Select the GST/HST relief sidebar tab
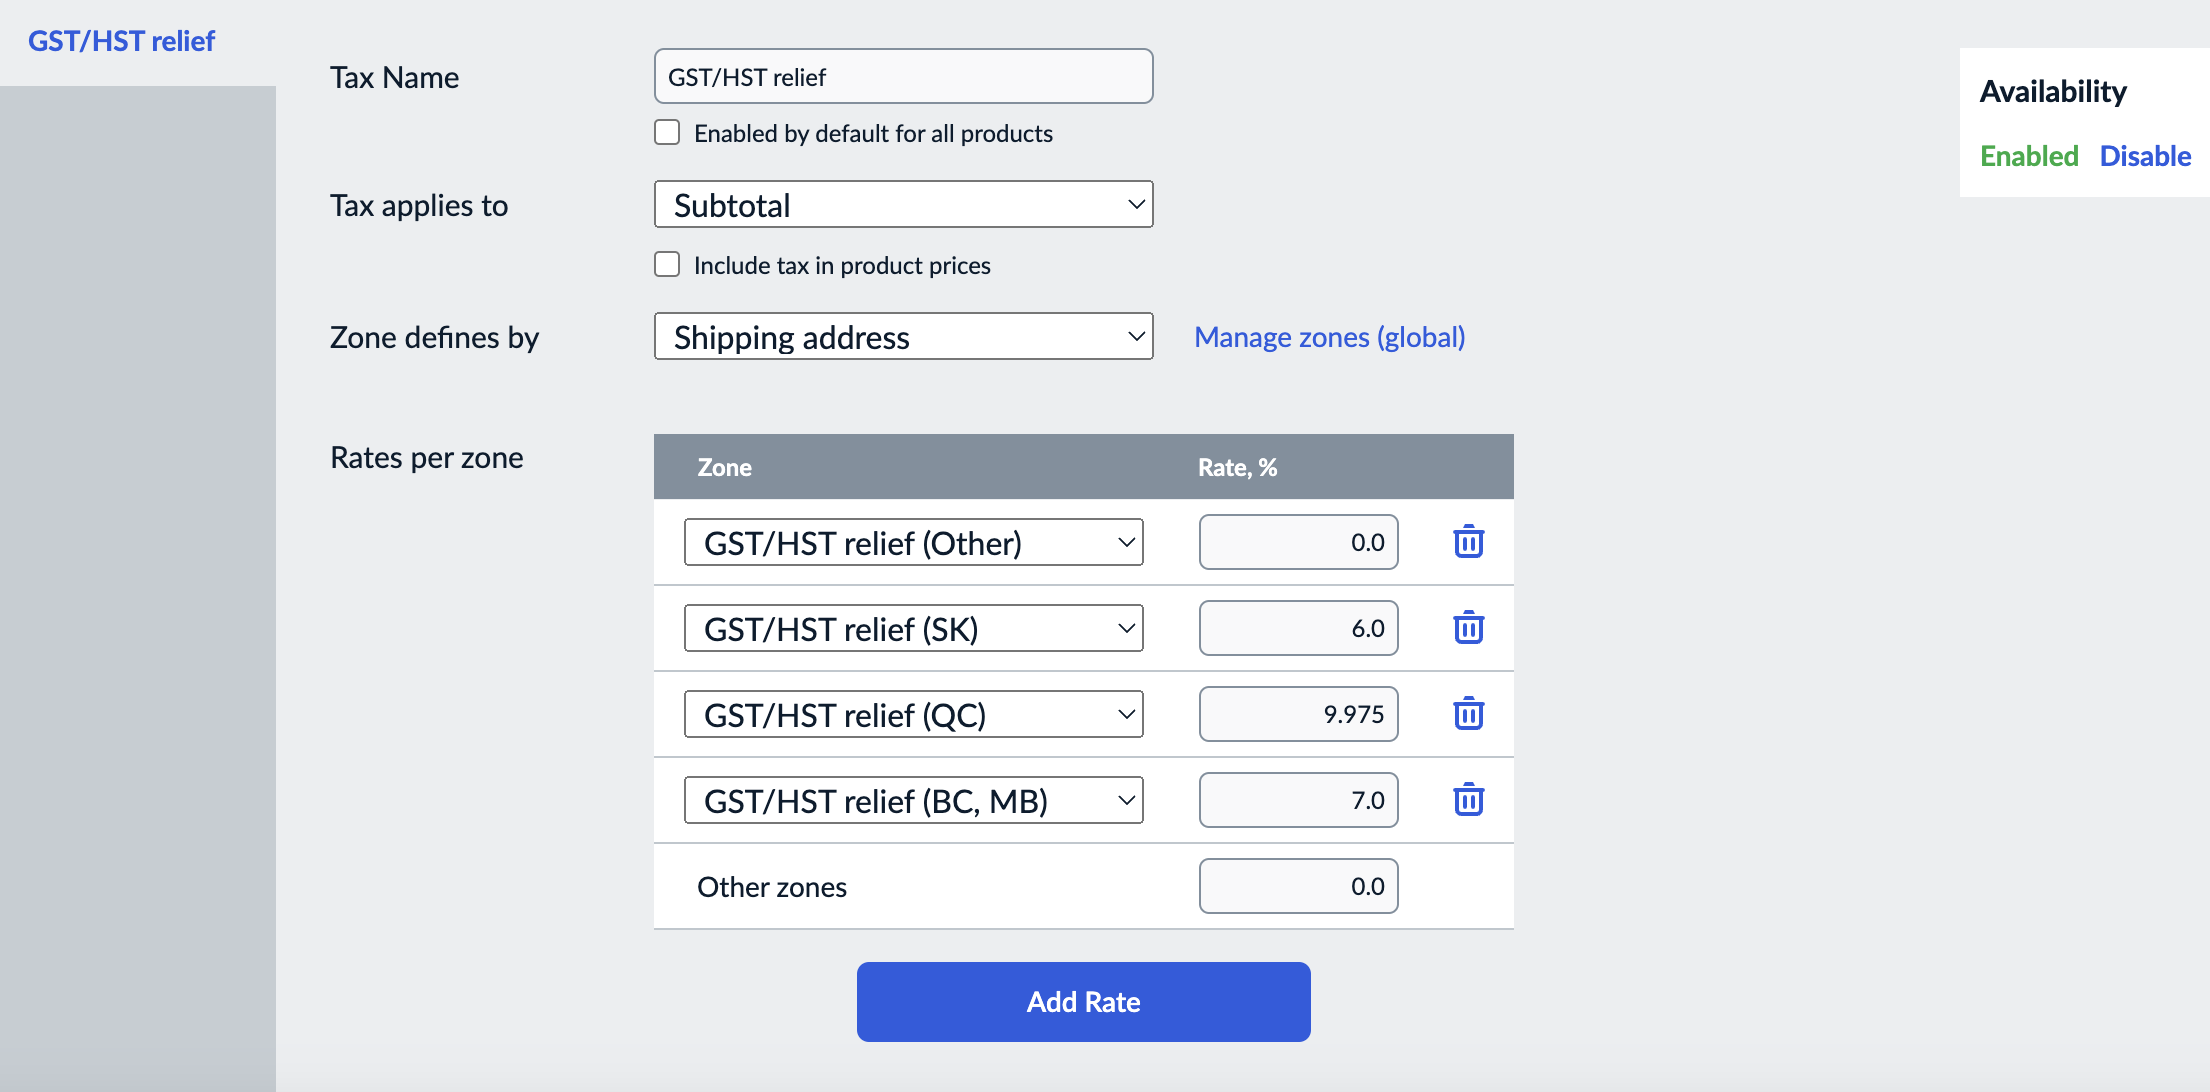This screenshot has height=1092, width=2210. (121, 41)
